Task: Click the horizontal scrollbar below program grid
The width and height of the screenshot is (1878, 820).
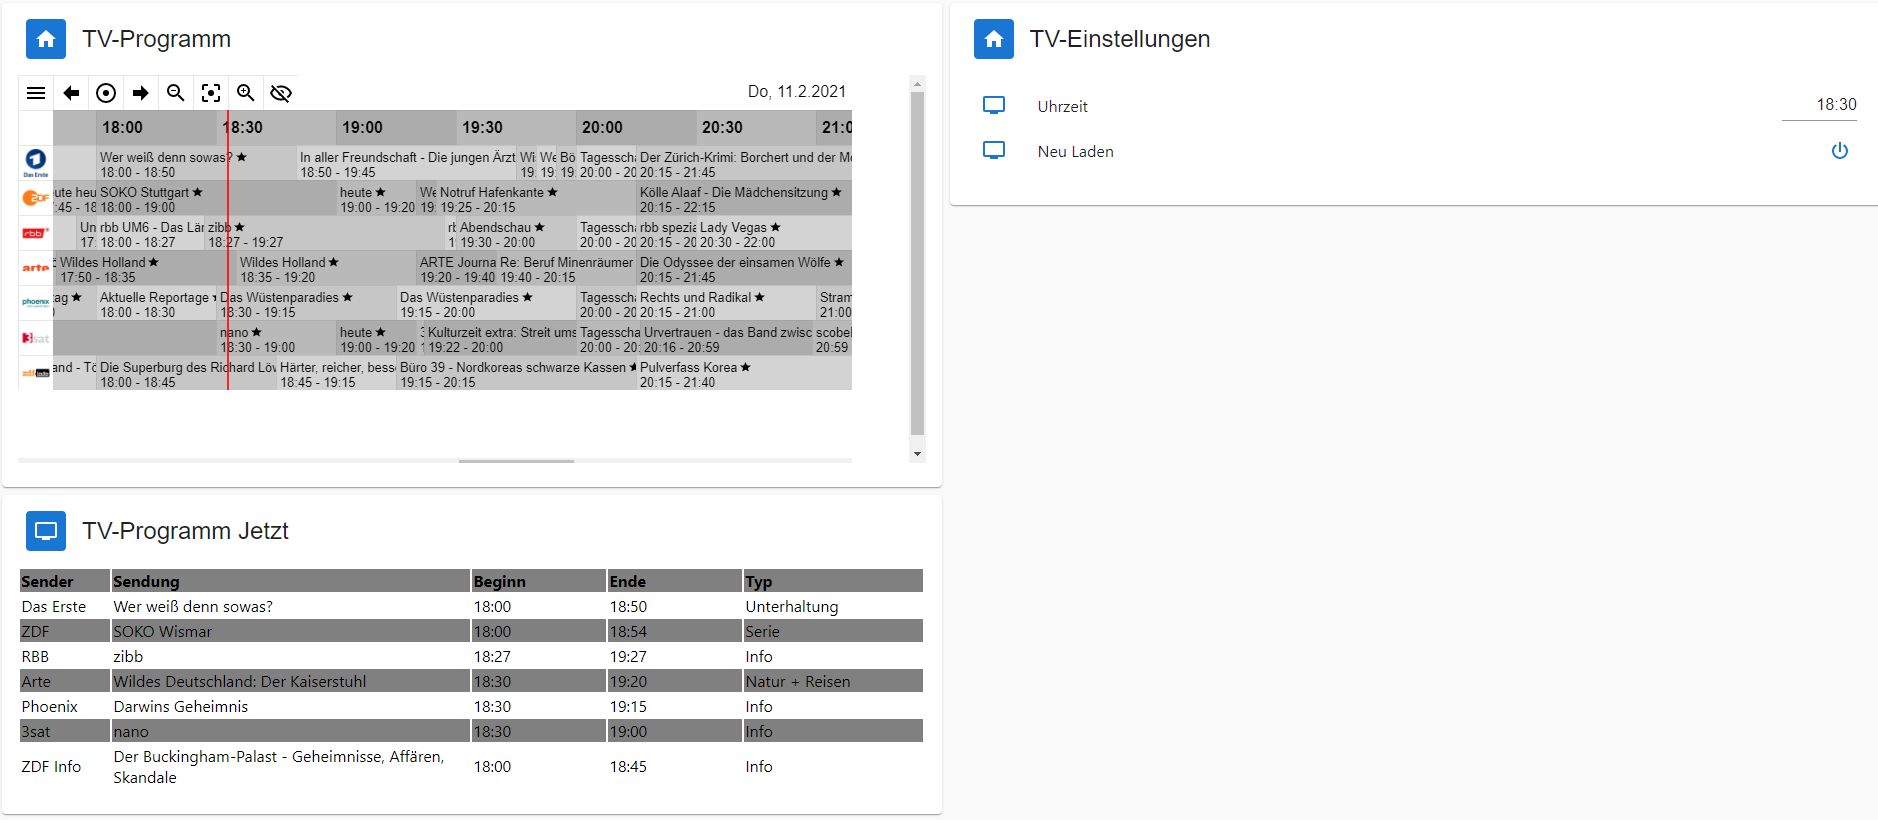Action: (x=516, y=461)
